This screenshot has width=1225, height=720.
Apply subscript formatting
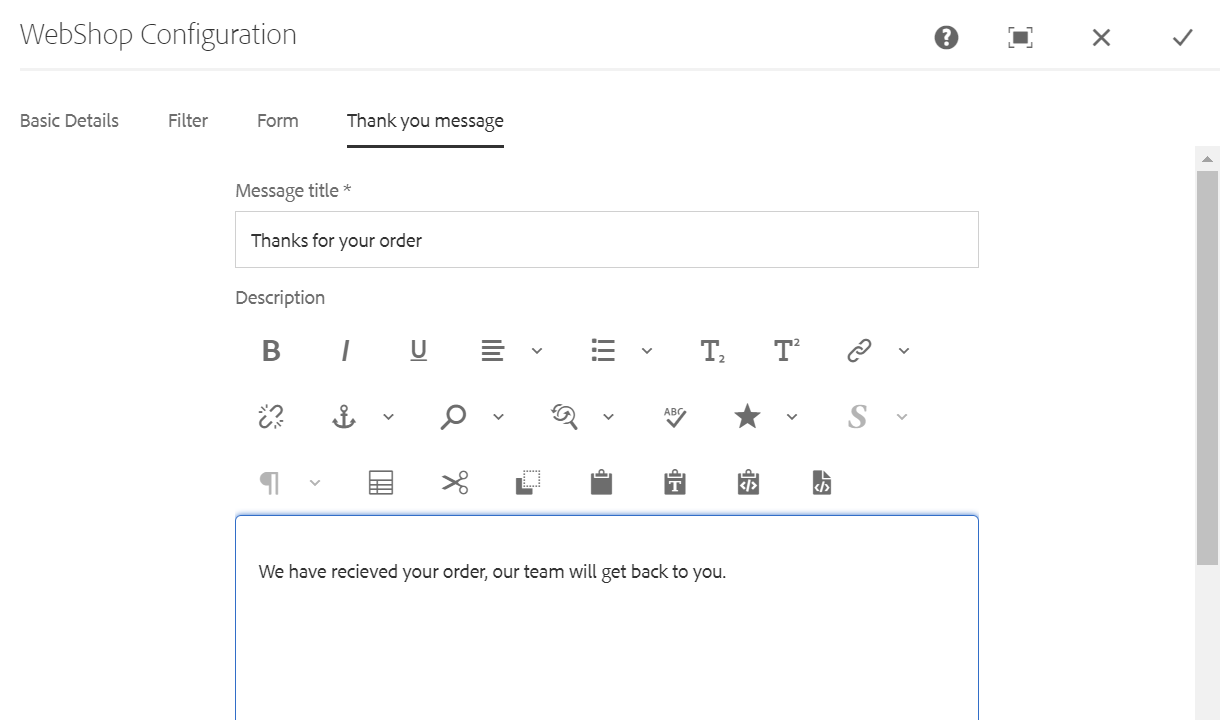[713, 351]
